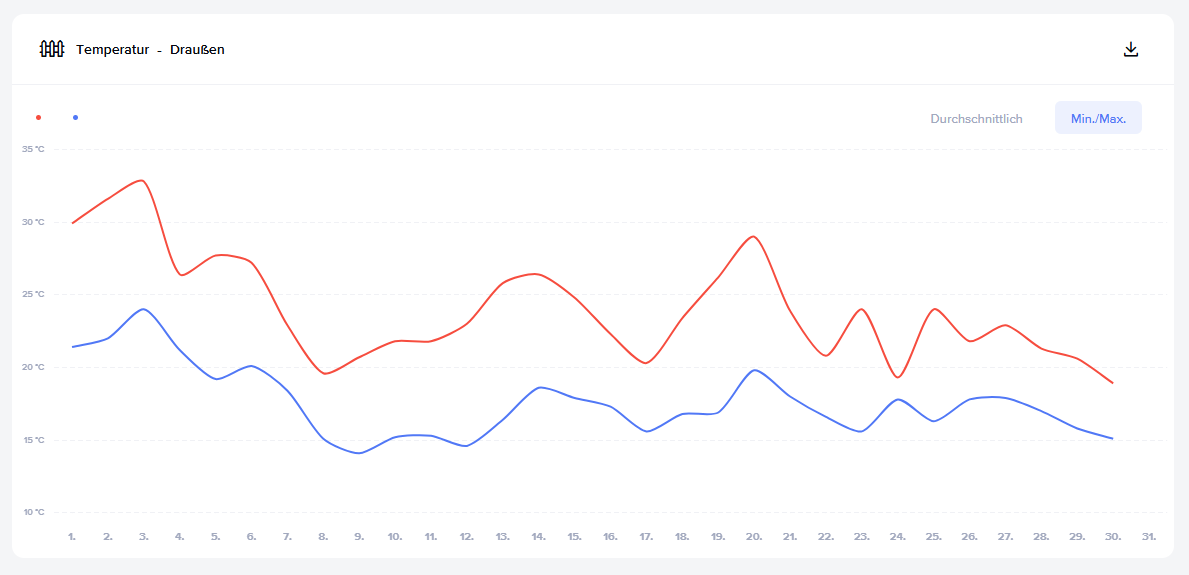Click the red line peak at day 20
Screen dimensions: 1189x575
coord(753,237)
